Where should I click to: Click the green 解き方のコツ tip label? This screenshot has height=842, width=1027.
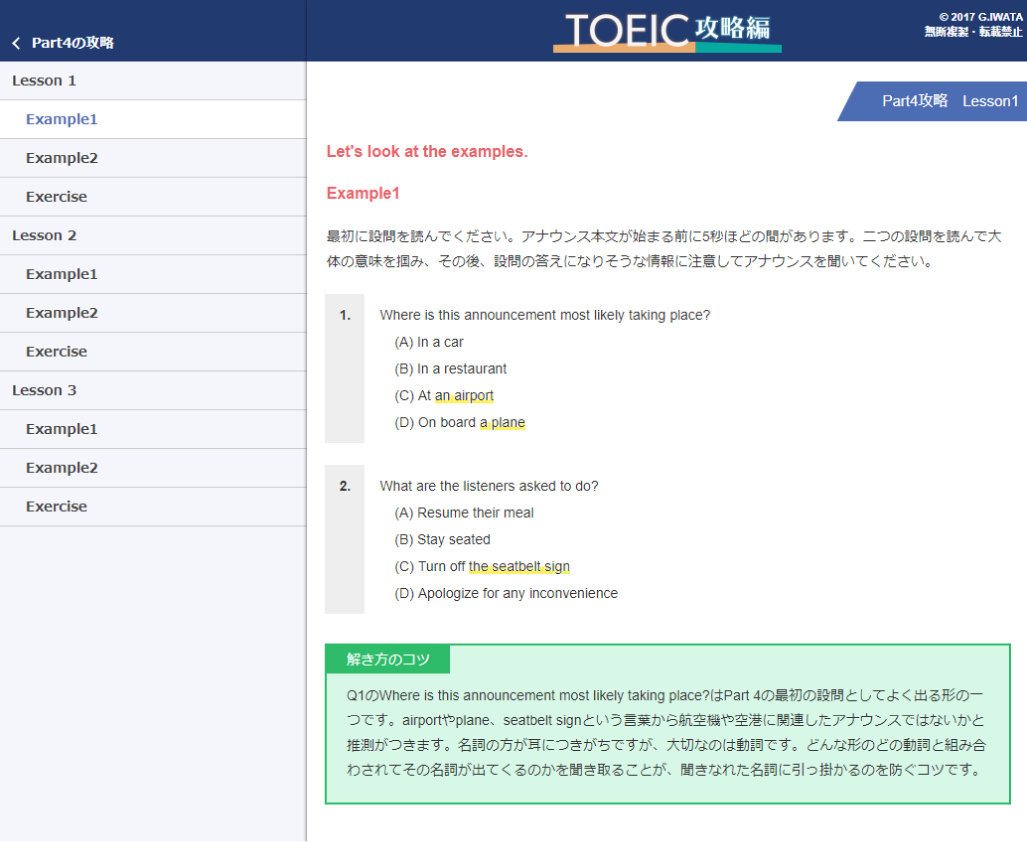(x=388, y=660)
